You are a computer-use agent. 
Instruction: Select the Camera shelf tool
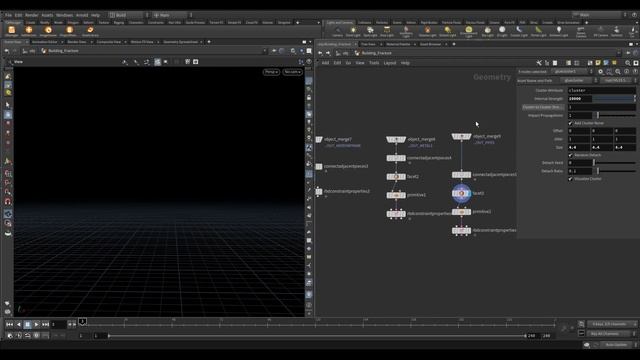337,31
